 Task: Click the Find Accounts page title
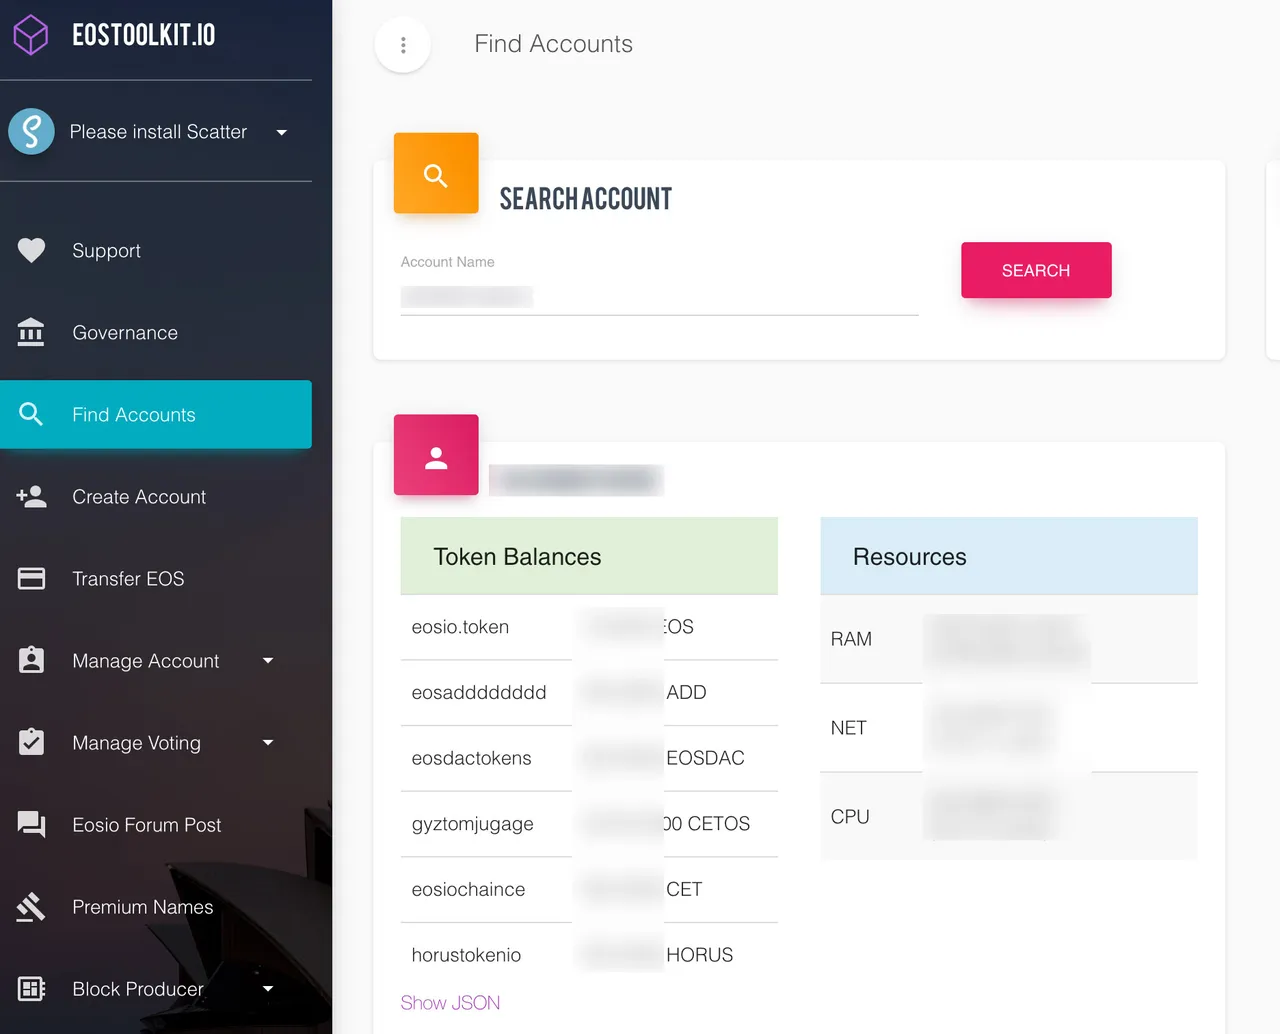(553, 44)
